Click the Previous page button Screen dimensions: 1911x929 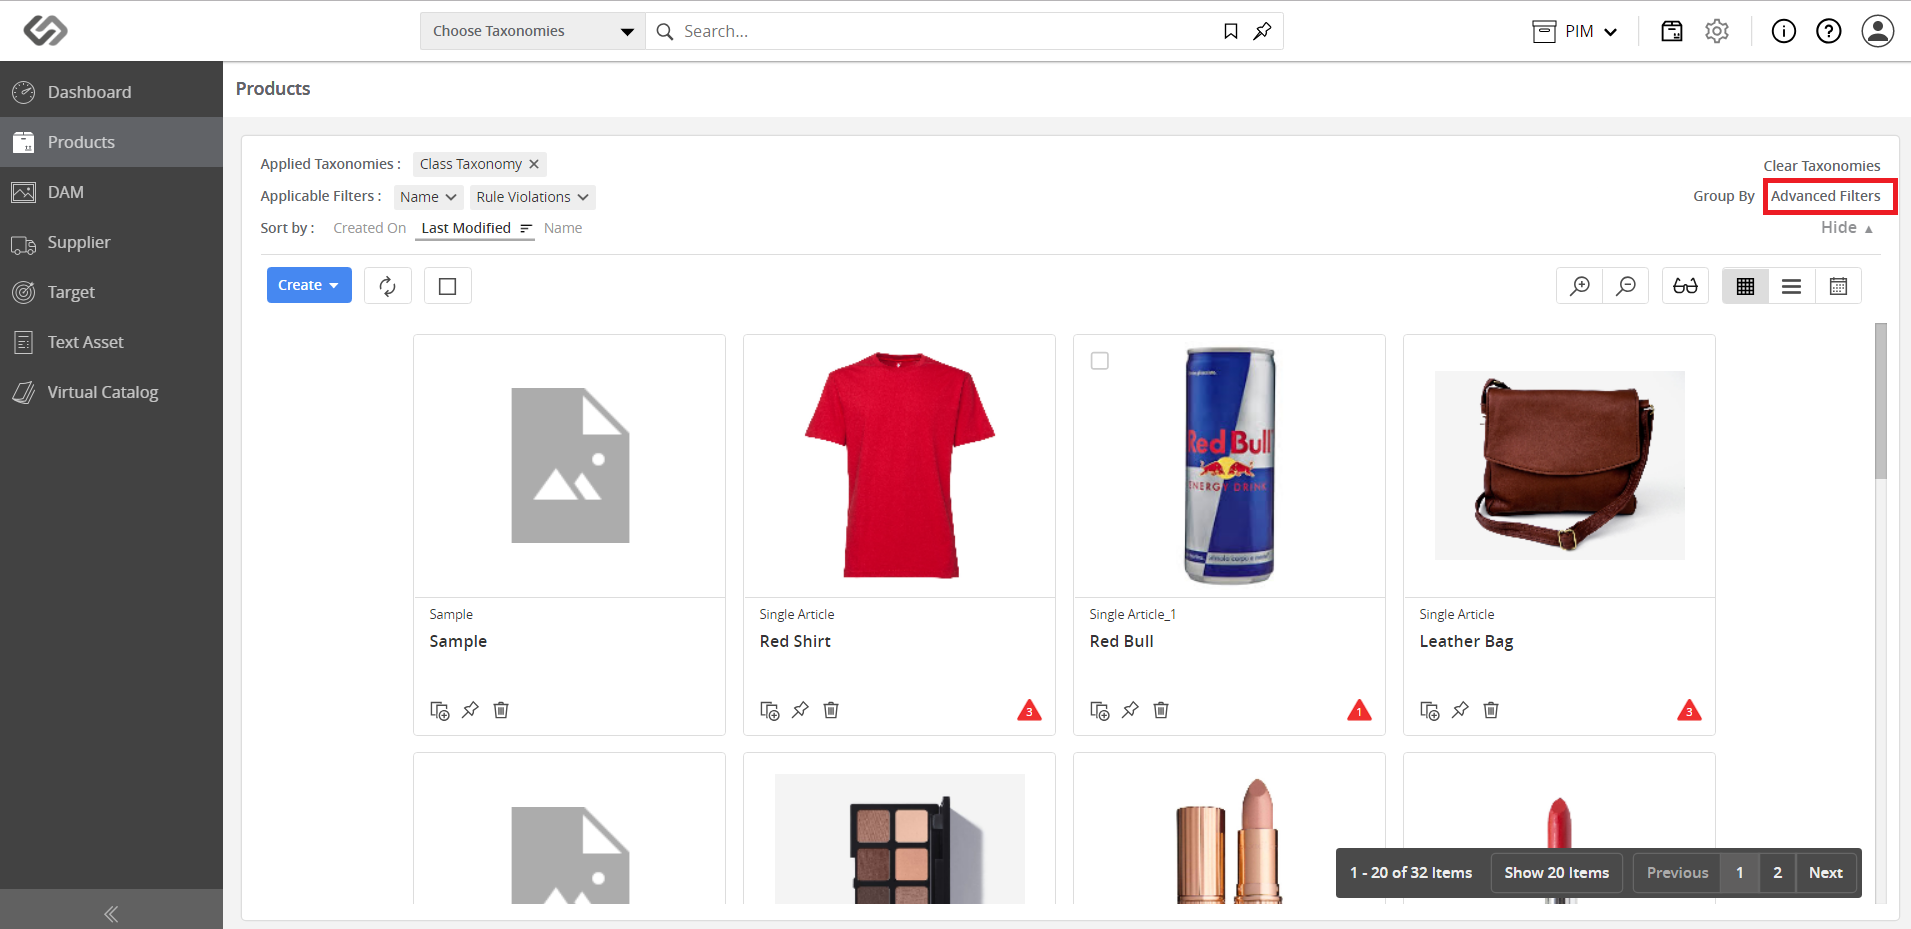(x=1677, y=873)
